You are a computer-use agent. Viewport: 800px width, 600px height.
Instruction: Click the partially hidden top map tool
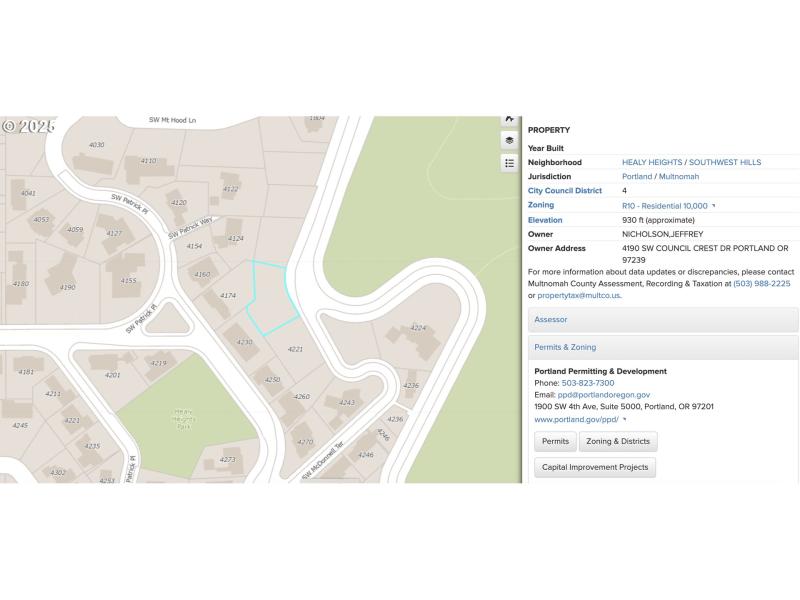click(x=509, y=120)
